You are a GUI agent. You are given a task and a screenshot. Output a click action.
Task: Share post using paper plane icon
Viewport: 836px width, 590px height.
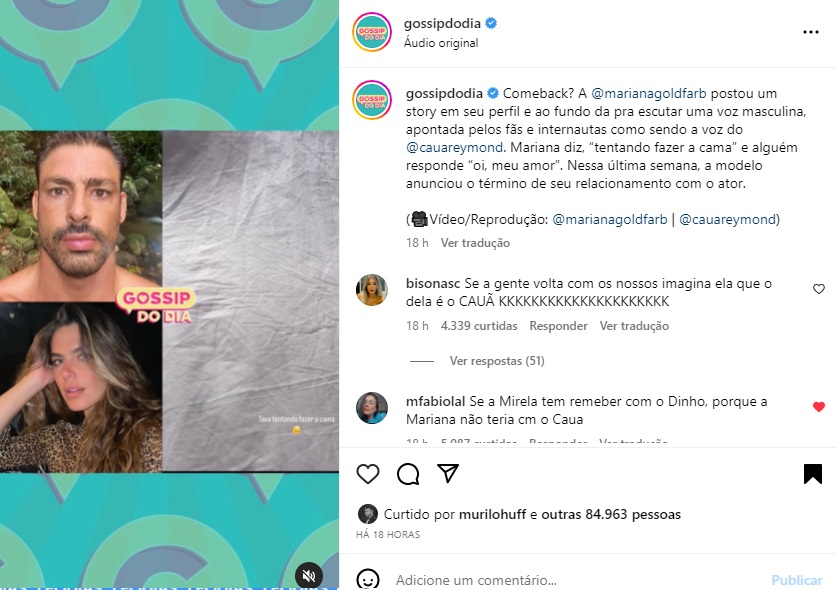click(x=448, y=473)
